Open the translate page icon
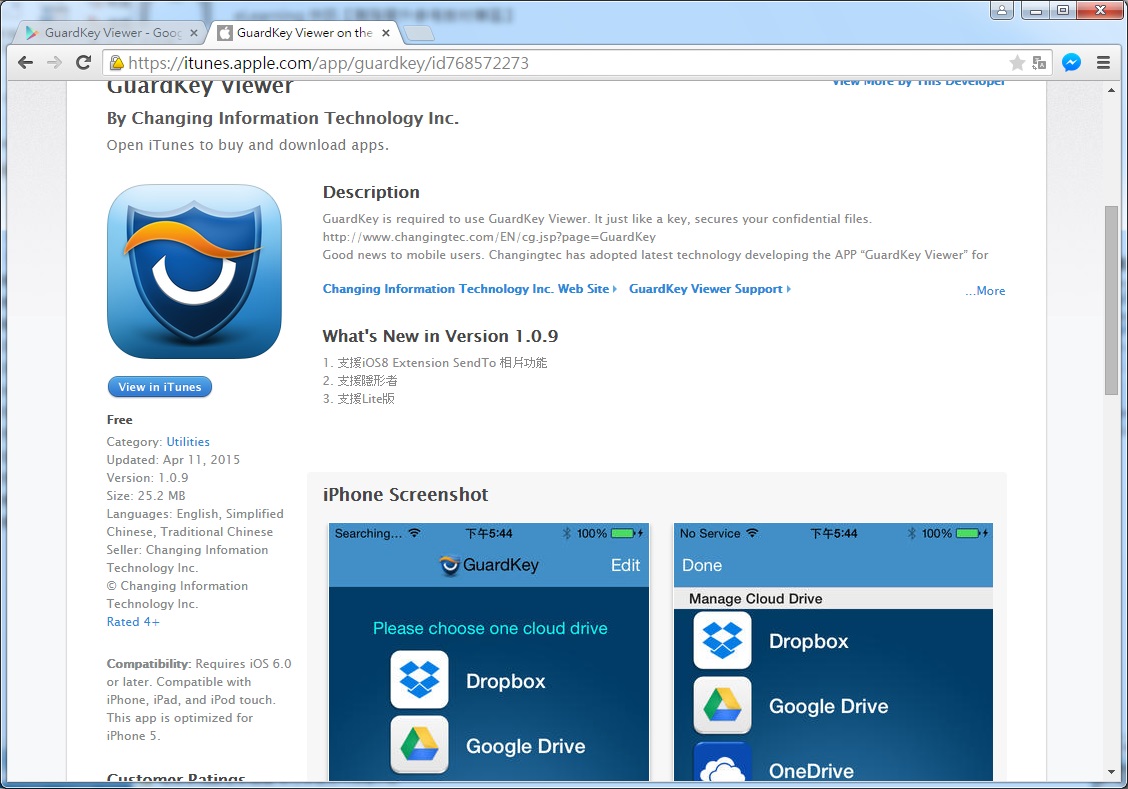The image size is (1128, 789). [1039, 63]
